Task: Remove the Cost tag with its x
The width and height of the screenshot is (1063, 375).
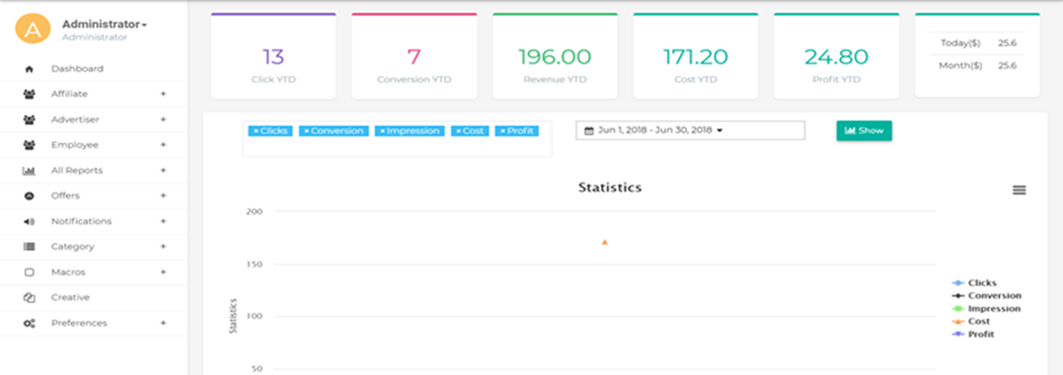Action: 459,131
